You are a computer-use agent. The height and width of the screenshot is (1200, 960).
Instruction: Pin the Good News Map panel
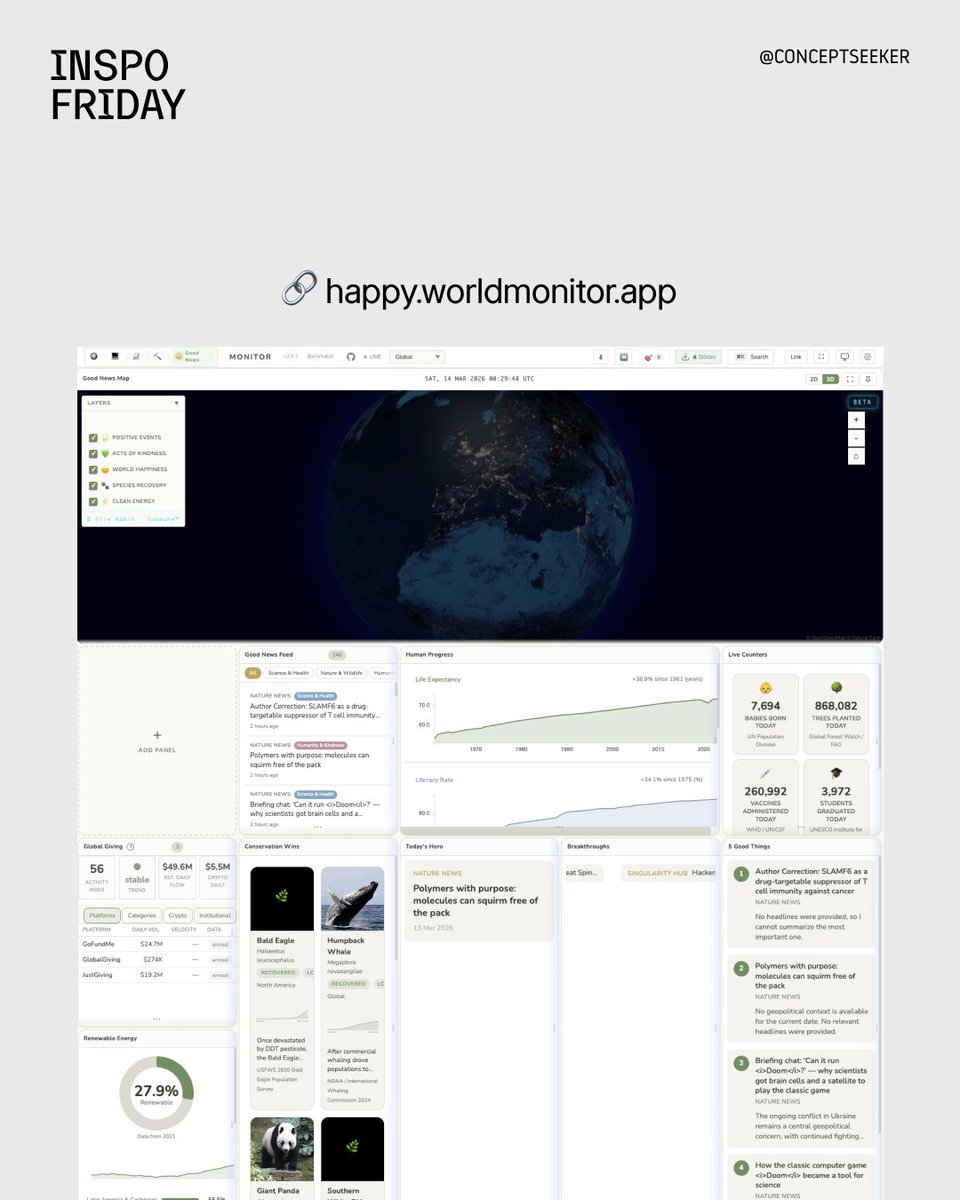pyautogui.click(x=868, y=379)
